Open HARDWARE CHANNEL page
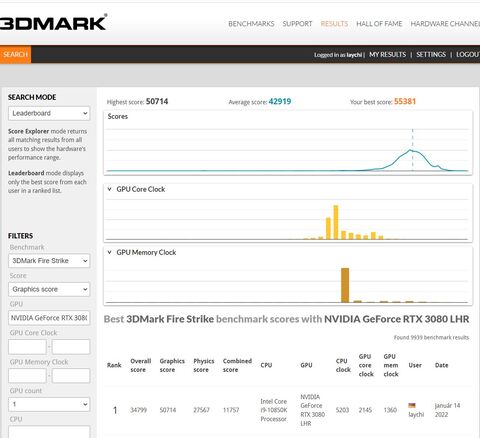Screen dimensions: 480x438 pyautogui.click(x=445, y=24)
